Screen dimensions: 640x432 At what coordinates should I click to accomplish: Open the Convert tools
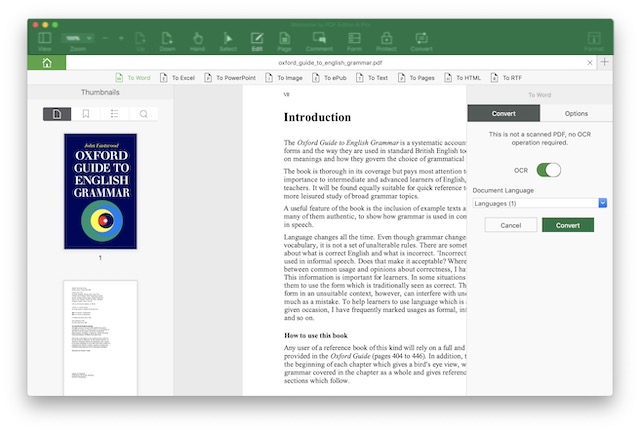tap(421, 41)
